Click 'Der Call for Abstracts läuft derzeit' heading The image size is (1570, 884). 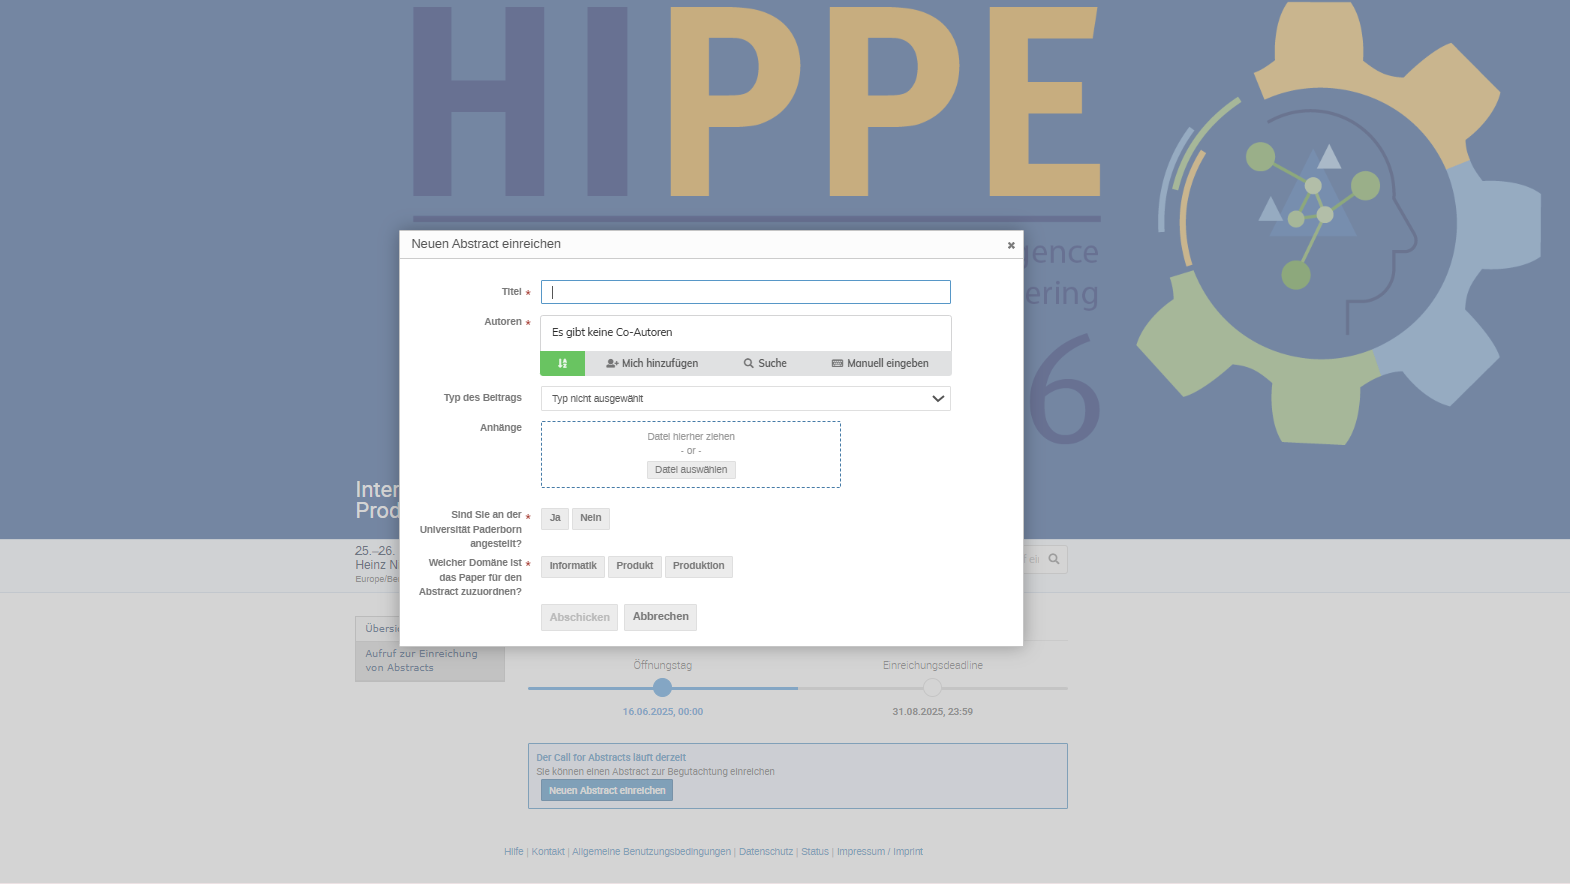click(x=611, y=758)
